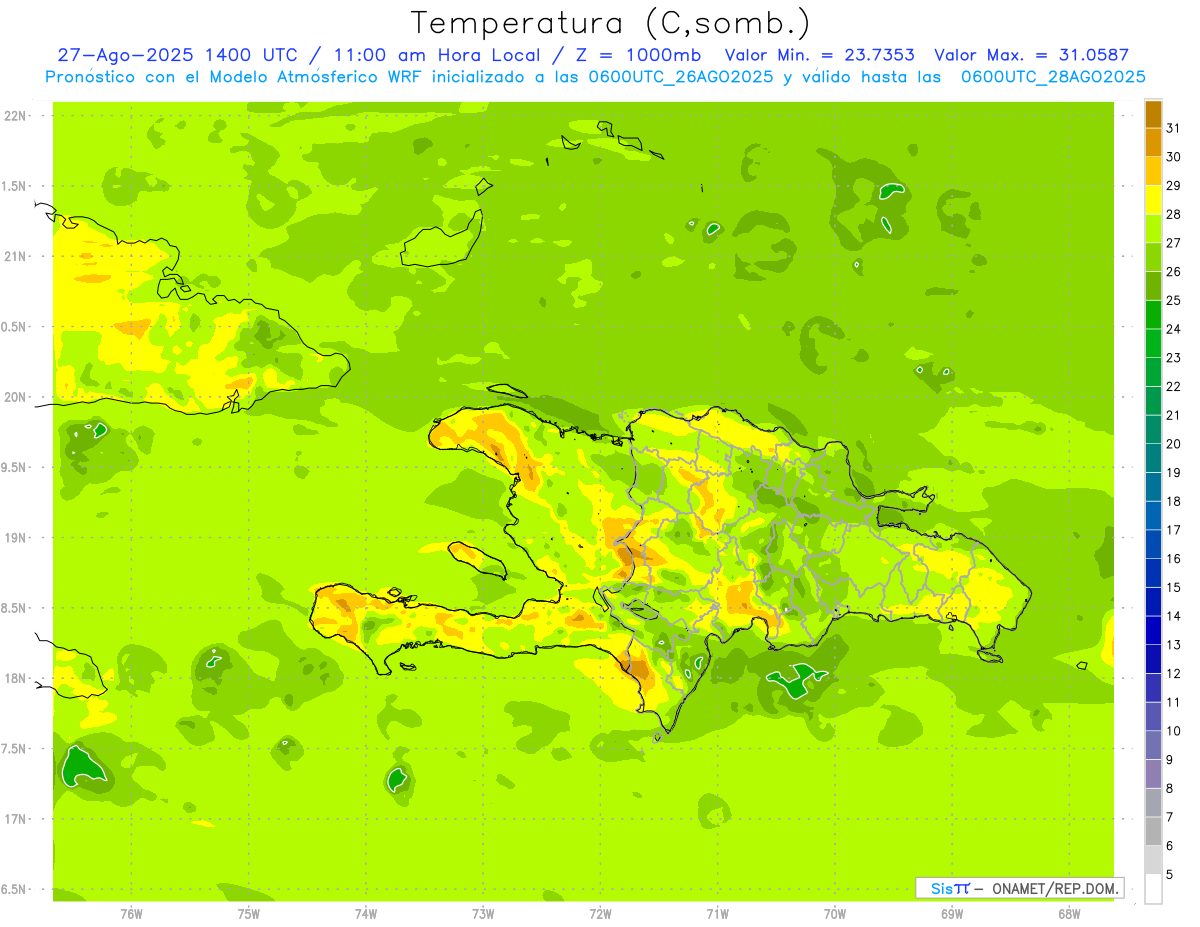This screenshot has width=1200, height=927.
Task: Click the '68W' longitude label
Action: [1069, 913]
